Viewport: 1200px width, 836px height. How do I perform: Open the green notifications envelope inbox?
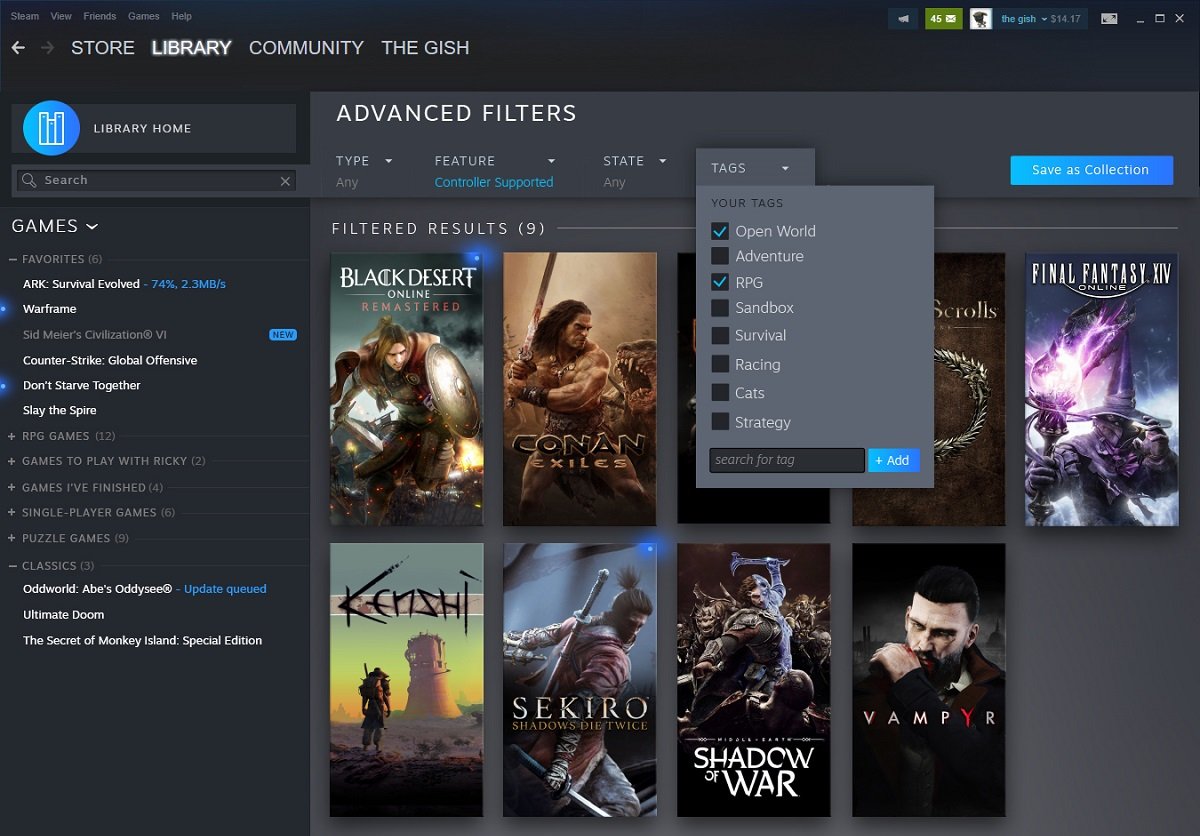click(x=943, y=19)
